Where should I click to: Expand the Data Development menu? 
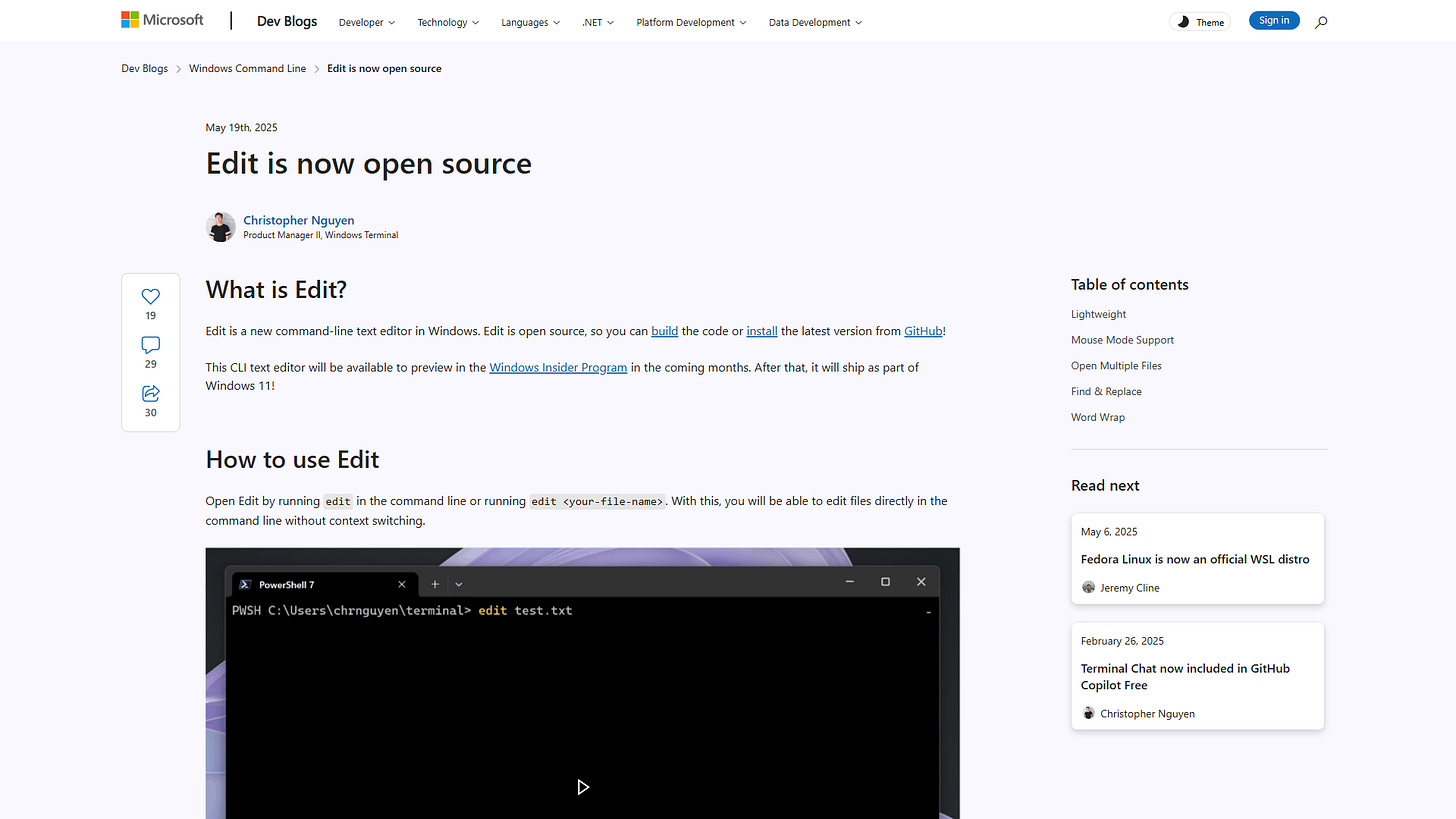816,22
